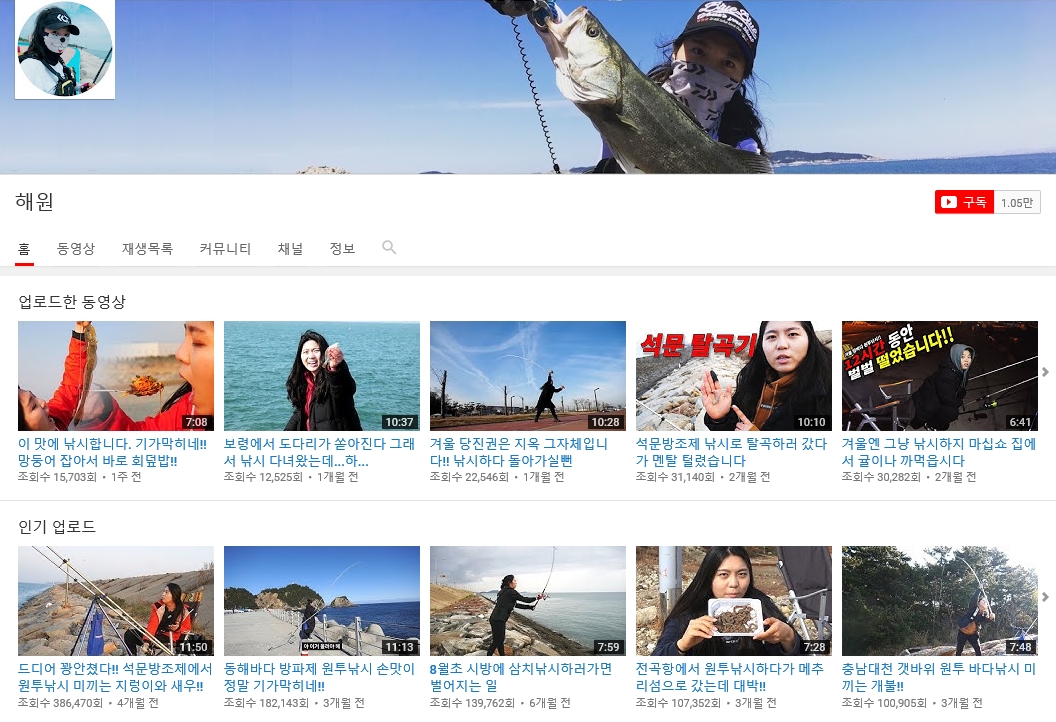Open the 동해바다 방파제 원투낚시 title link

[x=318, y=677]
